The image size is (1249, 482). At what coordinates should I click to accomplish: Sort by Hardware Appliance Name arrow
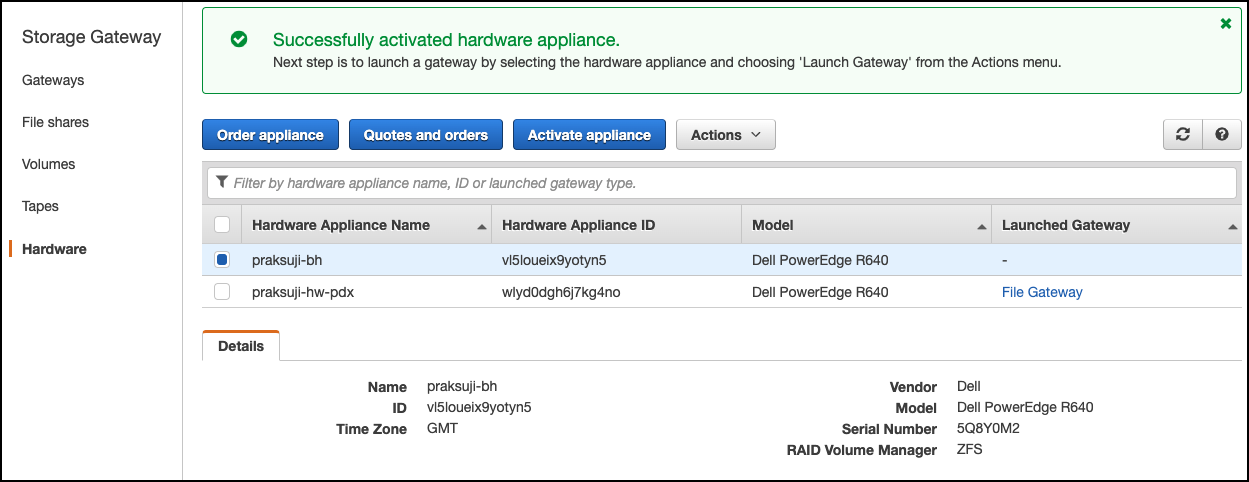coord(483,227)
